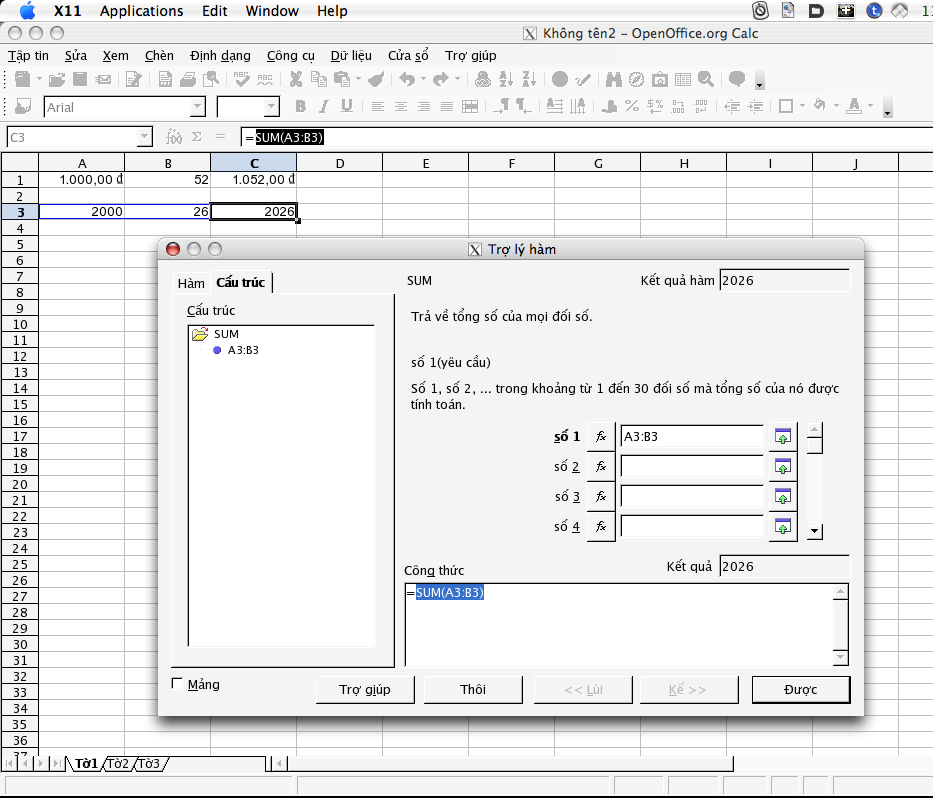
Task: Click the Được button
Action: [800, 689]
